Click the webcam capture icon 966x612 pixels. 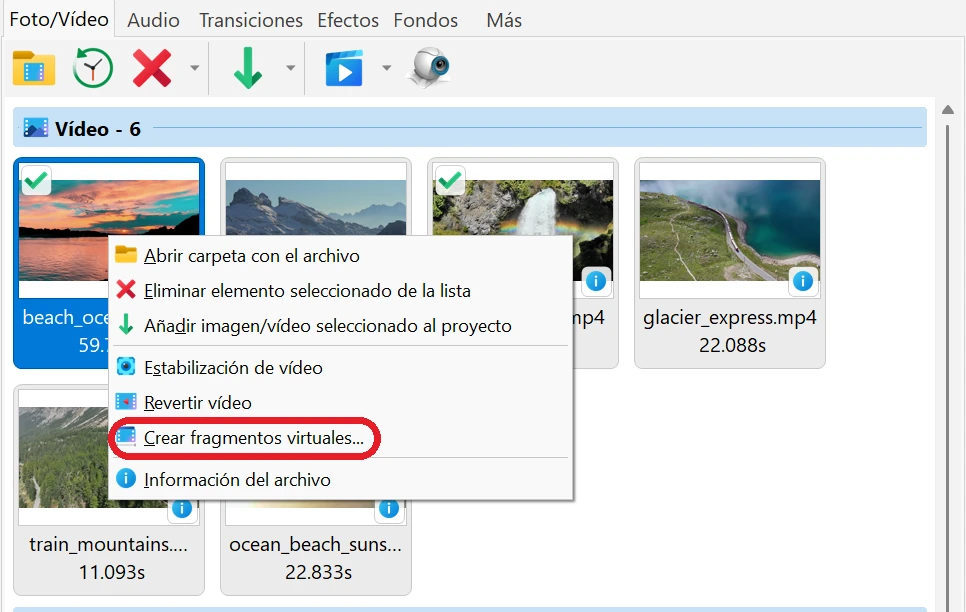[430, 67]
